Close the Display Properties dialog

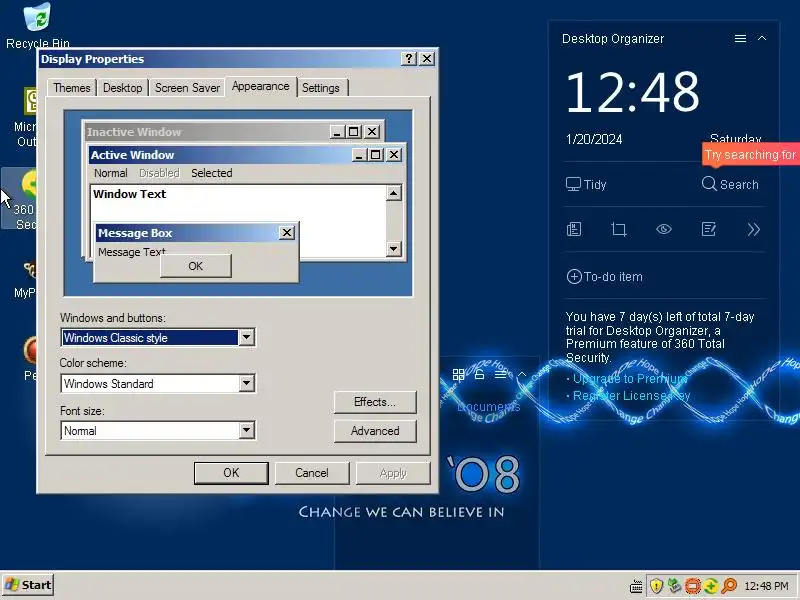[x=427, y=59]
